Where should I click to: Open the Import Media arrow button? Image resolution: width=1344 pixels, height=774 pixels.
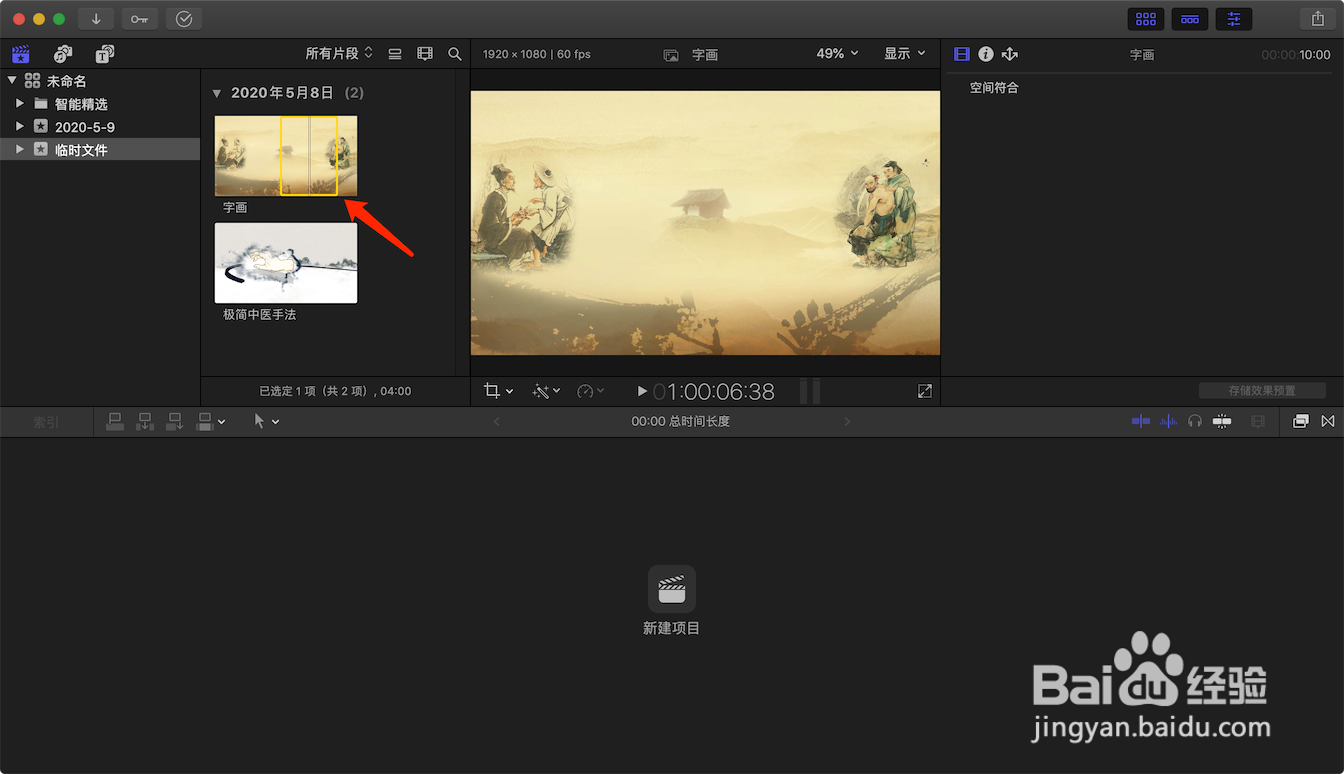[96, 19]
